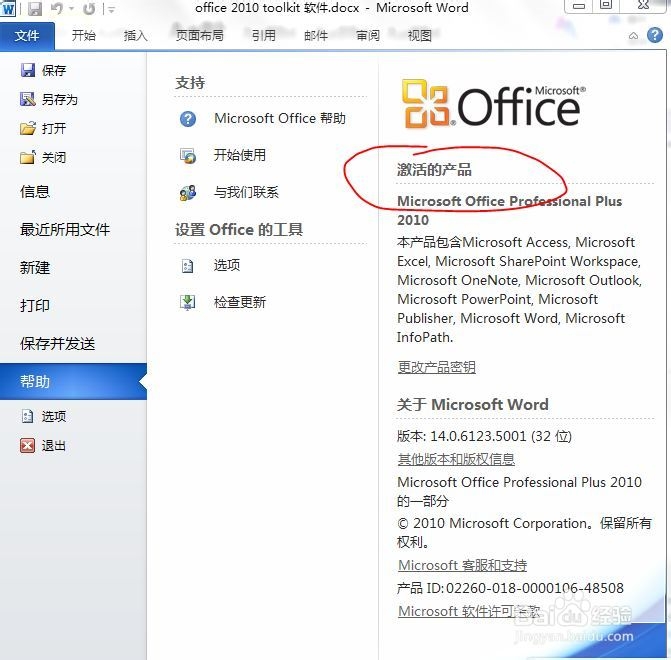Open Customize Quick Access Toolbar dropdown
The width and height of the screenshot is (671, 660).
pyautogui.click(x=111, y=9)
